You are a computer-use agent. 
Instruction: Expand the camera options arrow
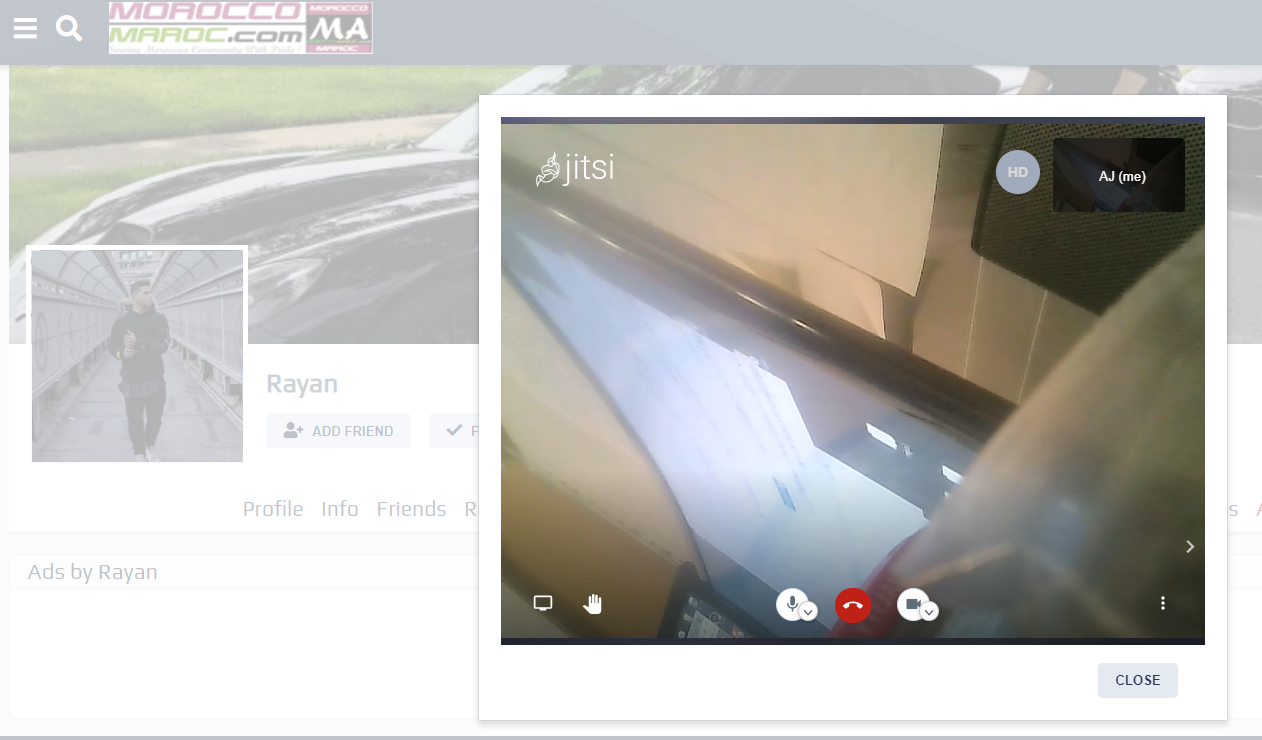(x=929, y=612)
